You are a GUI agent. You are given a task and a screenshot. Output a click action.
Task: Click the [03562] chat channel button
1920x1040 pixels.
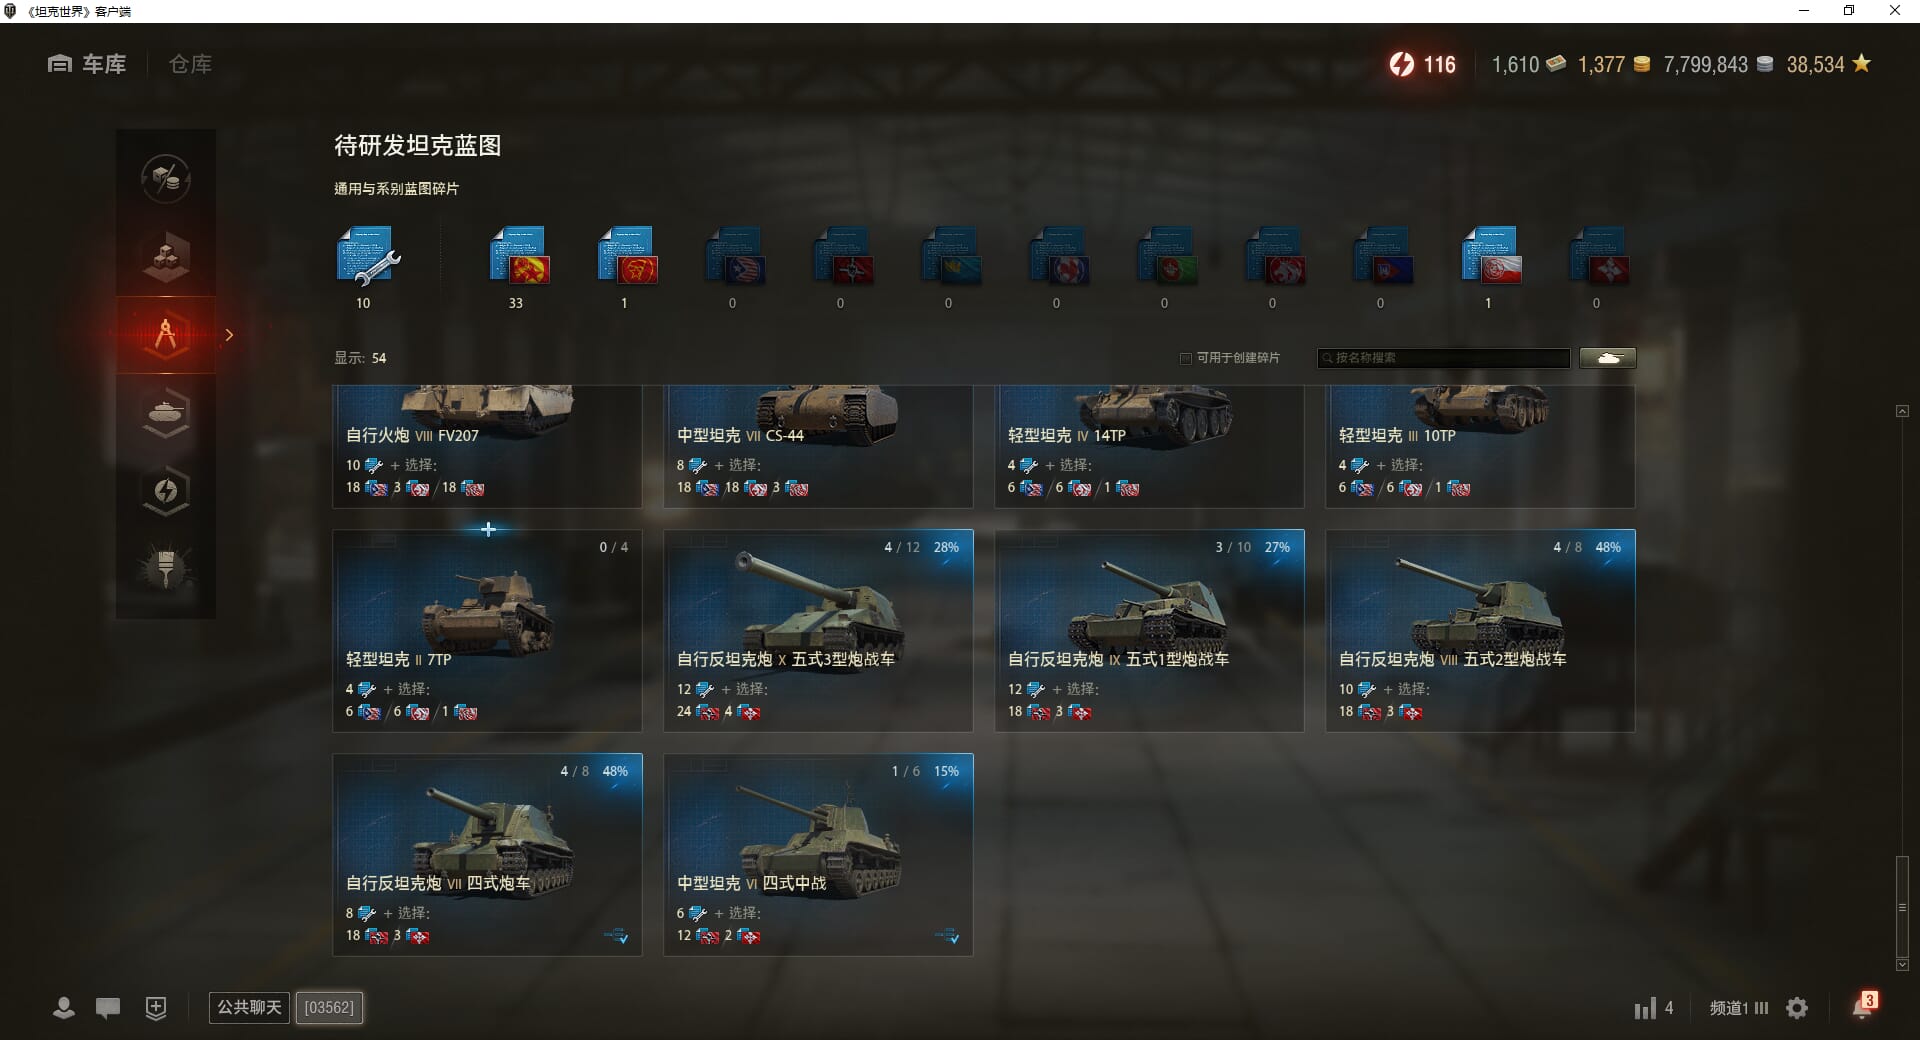pyautogui.click(x=329, y=1007)
